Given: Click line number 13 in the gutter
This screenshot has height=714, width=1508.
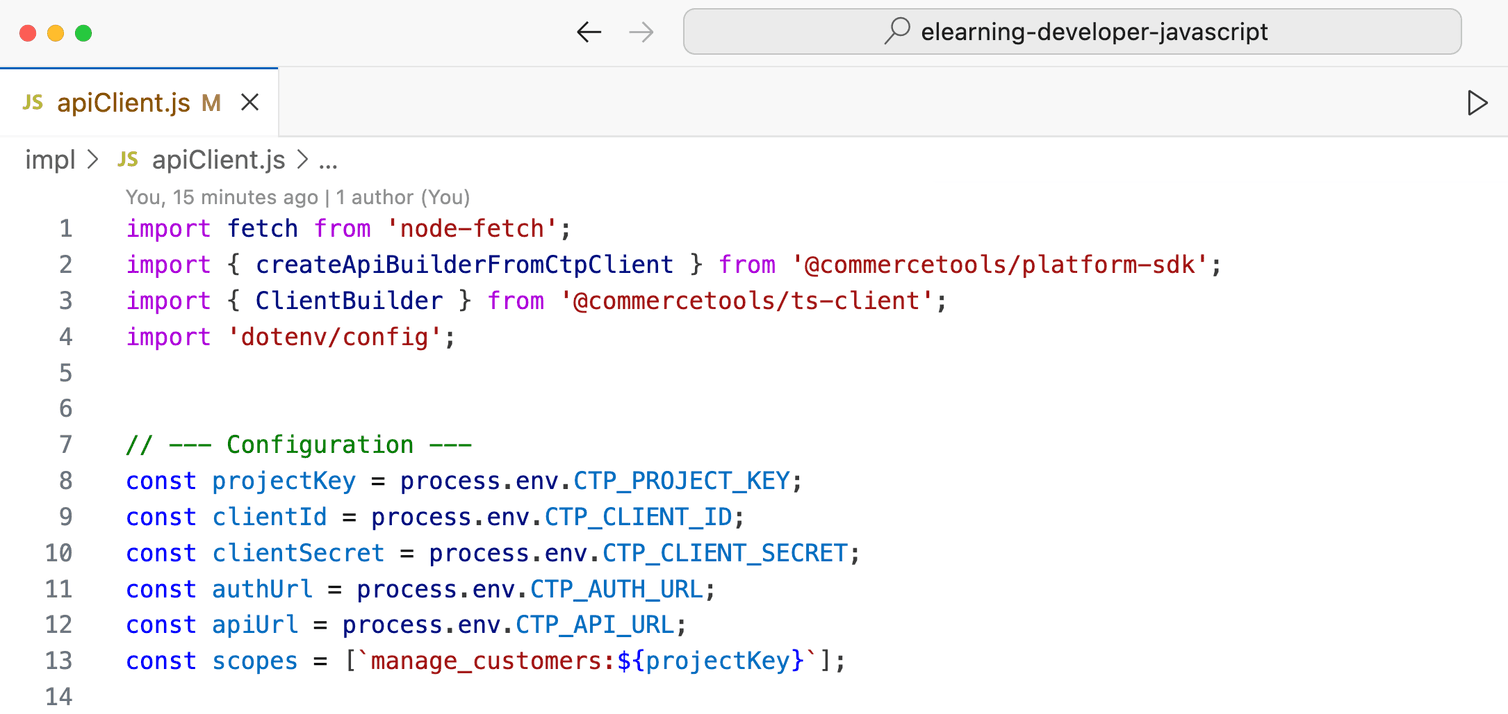Looking at the screenshot, I should click(x=59, y=661).
